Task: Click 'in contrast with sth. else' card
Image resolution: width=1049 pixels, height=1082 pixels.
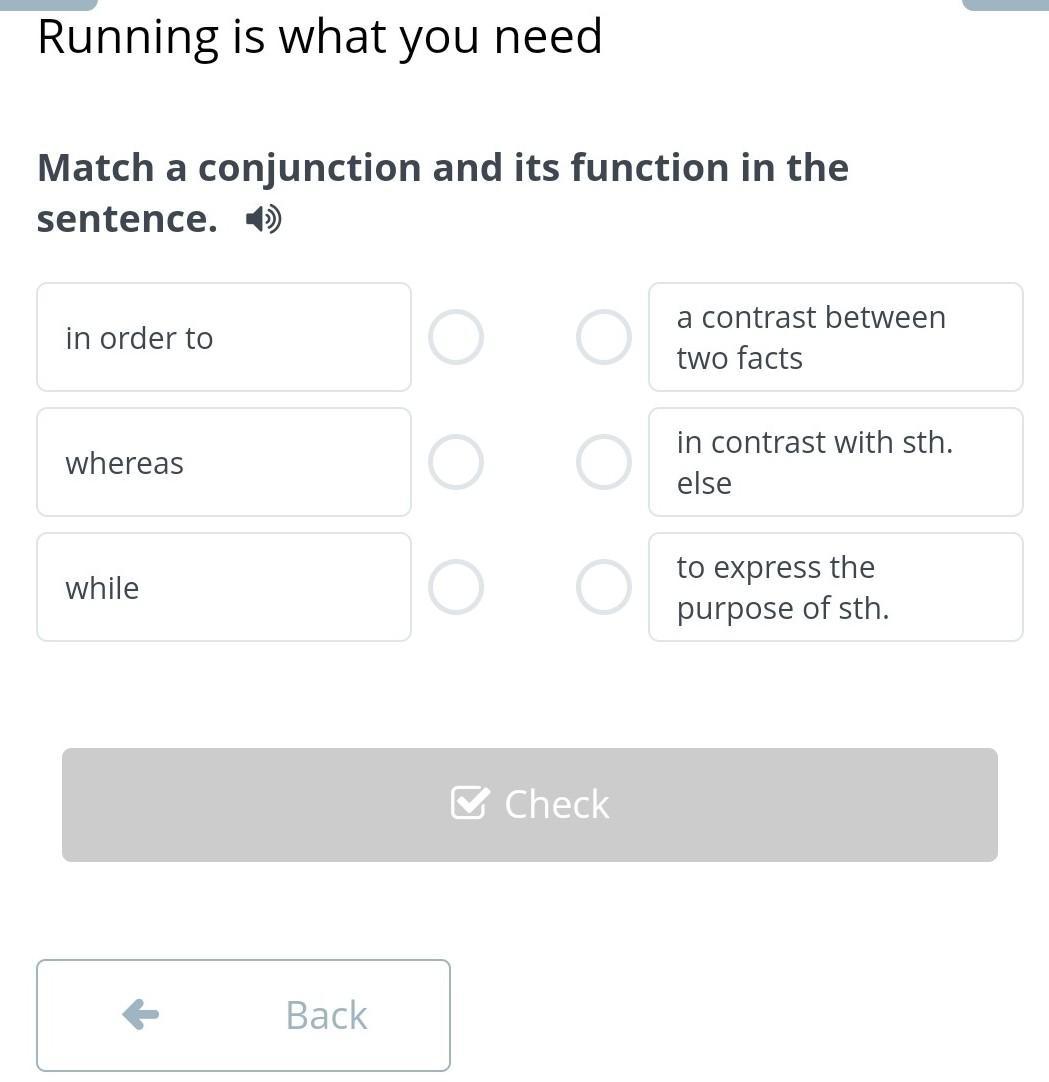Action: pos(836,462)
